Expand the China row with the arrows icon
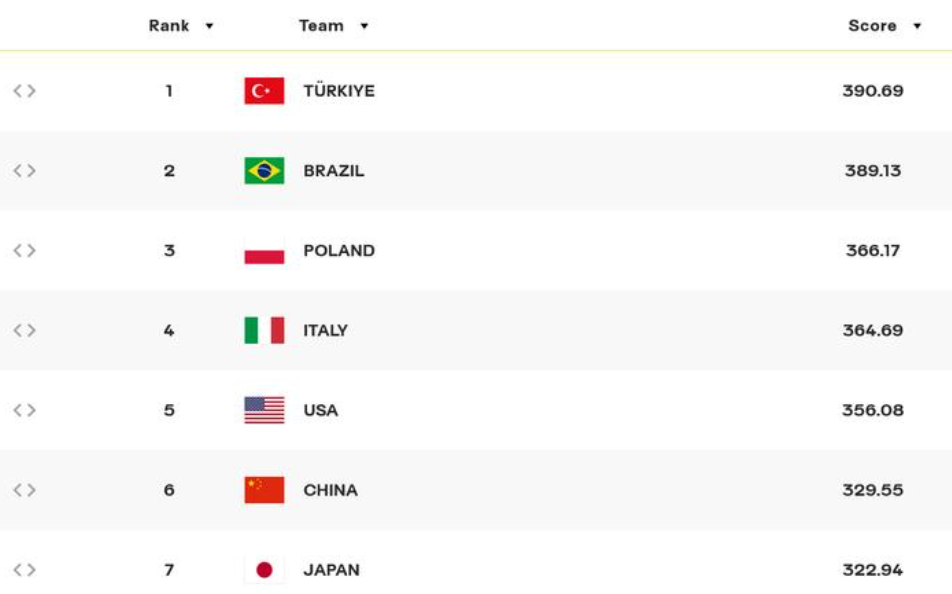This screenshot has width=952, height=594. click(24, 490)
